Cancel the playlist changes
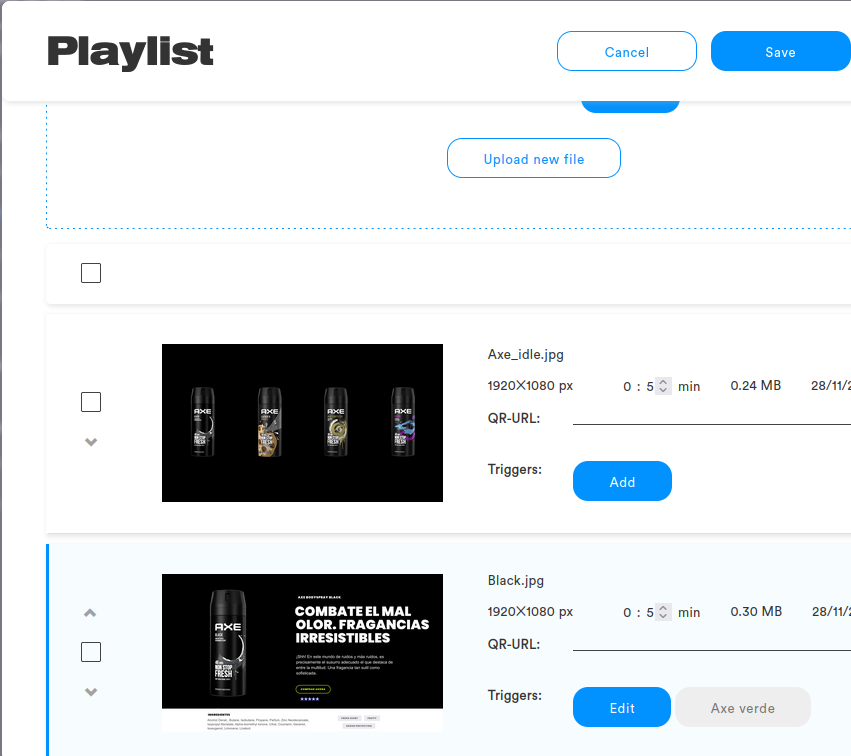851x756 pixels. [627, 52]
